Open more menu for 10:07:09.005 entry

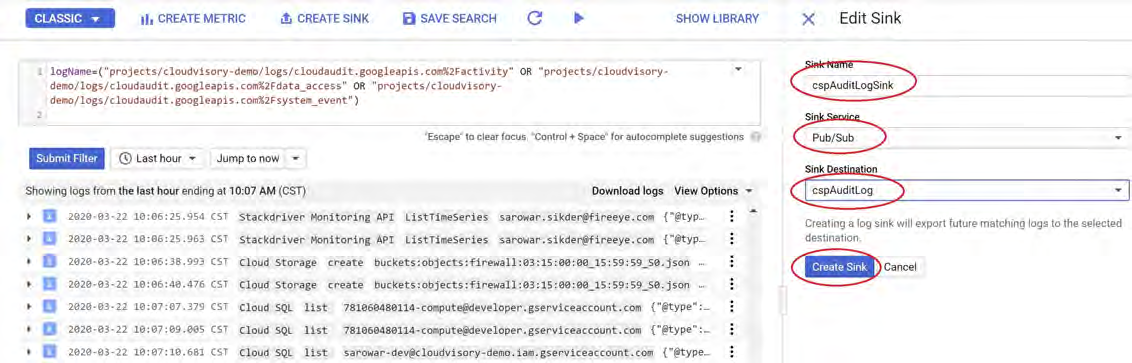[x=731, y=330]
